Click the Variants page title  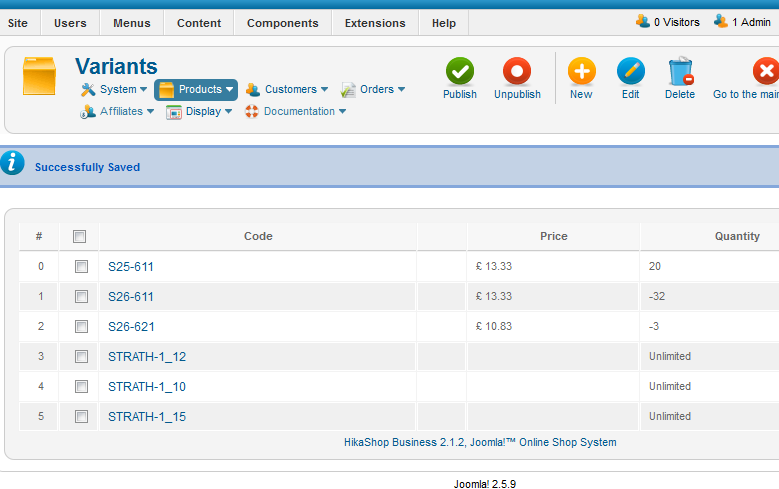pyautogui.click(x=116, y=66)
